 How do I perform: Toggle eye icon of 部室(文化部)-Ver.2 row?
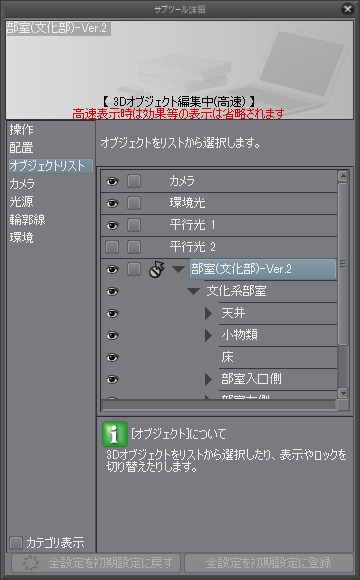tap(112, 270)
